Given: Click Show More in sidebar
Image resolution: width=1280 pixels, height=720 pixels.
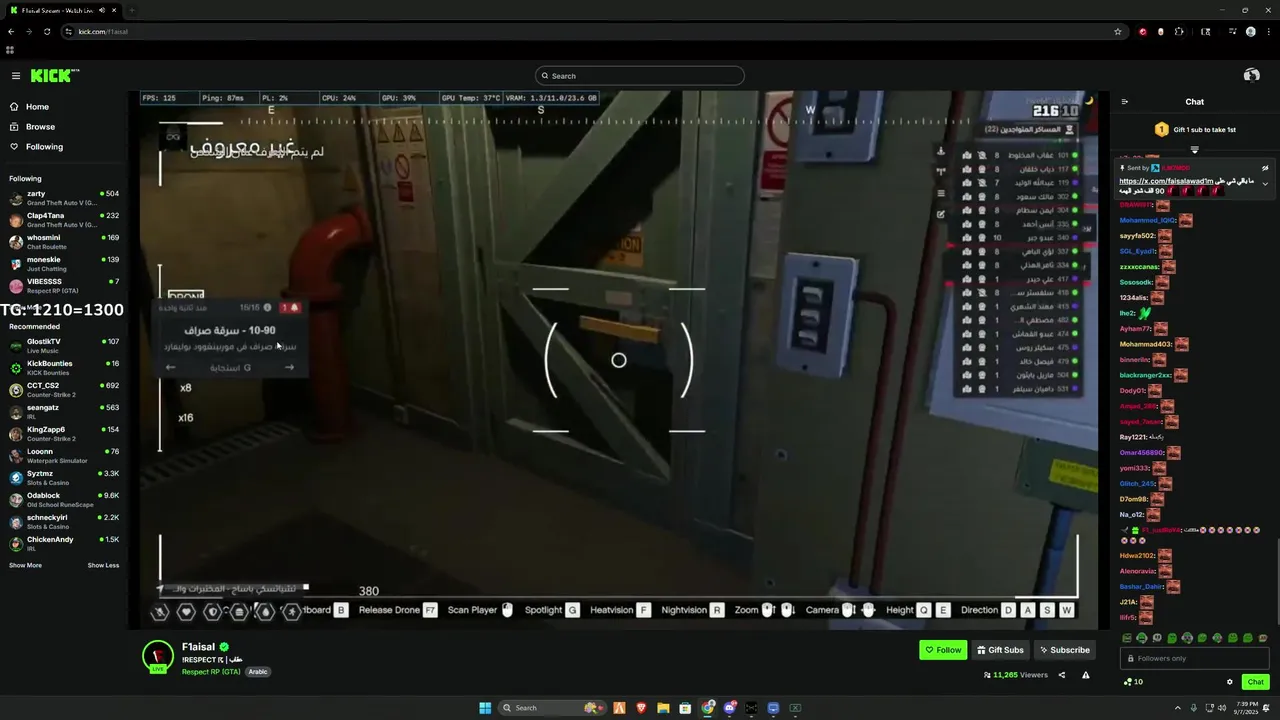Looking at the screenshot, I should pos(25,566).
